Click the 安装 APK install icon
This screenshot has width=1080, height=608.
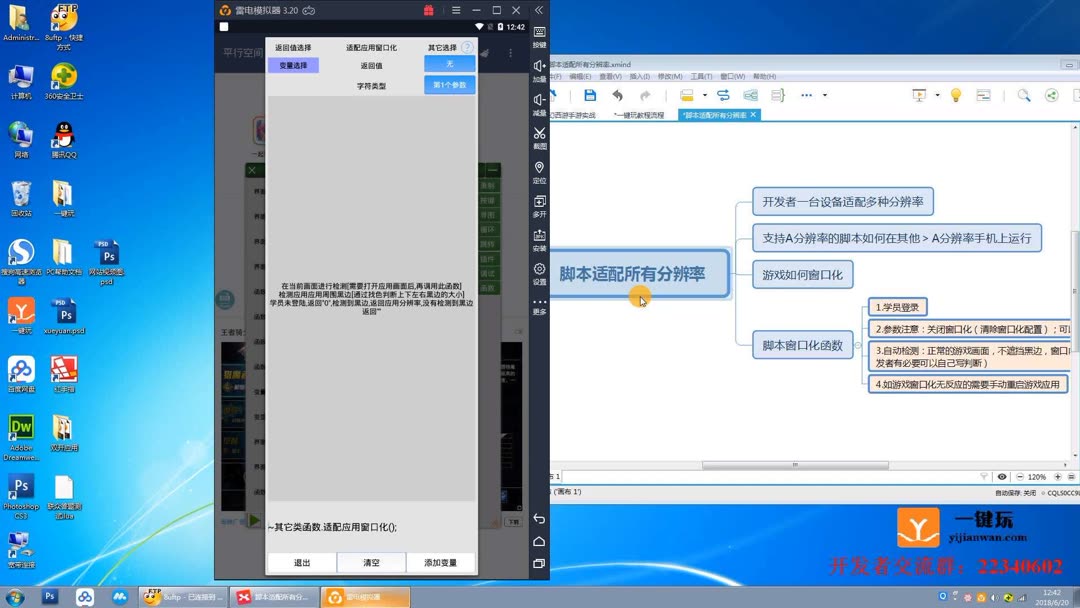[x=540, y=236]
